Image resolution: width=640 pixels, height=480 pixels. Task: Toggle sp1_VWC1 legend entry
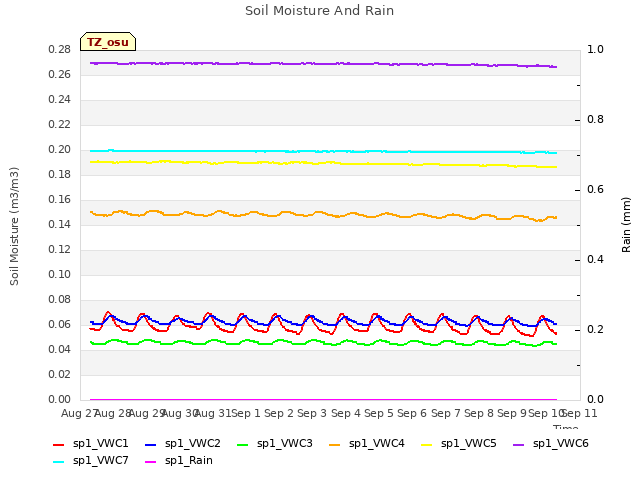(91, 443)
